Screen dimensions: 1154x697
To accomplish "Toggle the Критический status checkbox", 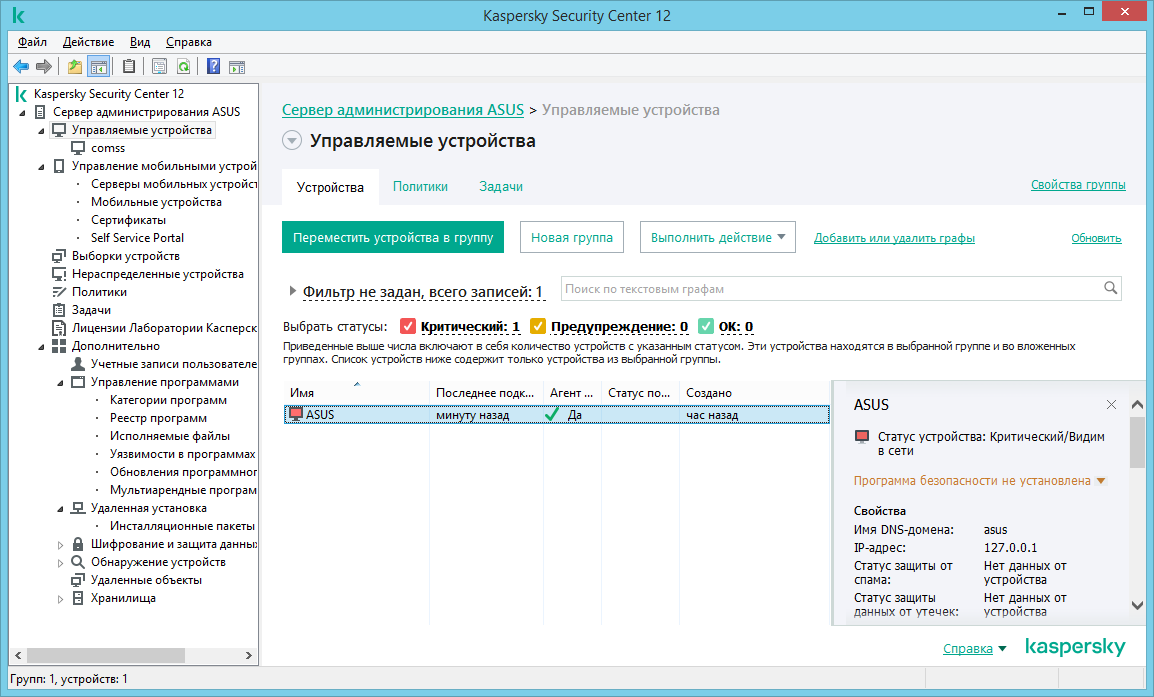I will (x=408, y=326).
